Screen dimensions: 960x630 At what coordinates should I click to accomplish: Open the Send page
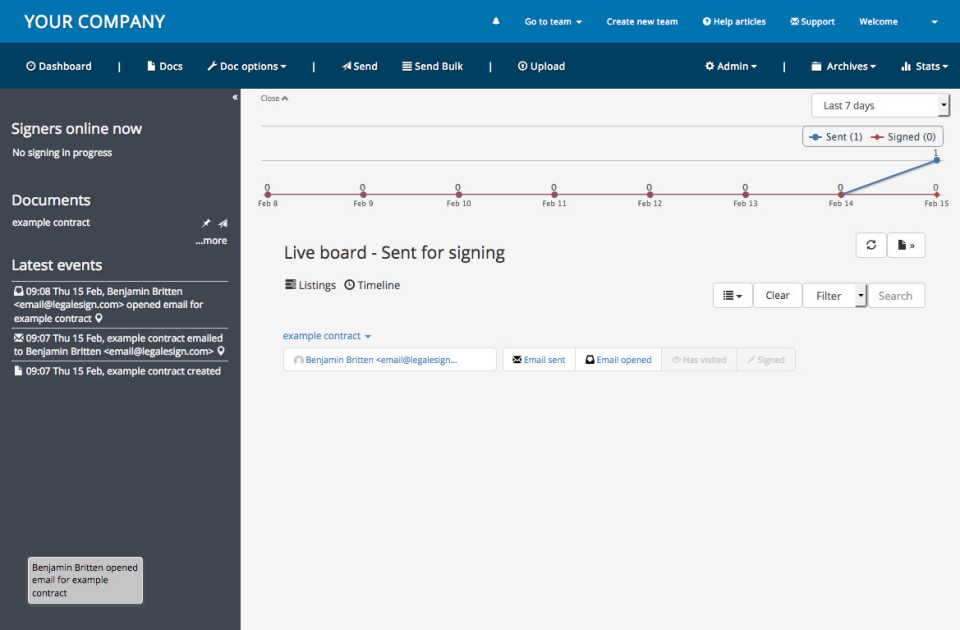pos(359,66)
